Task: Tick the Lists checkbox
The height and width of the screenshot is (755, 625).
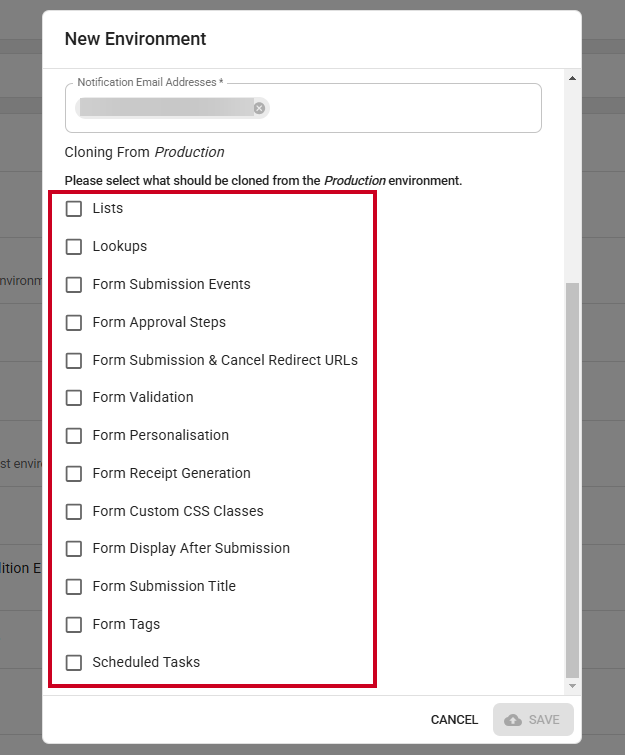Action: 74,208
